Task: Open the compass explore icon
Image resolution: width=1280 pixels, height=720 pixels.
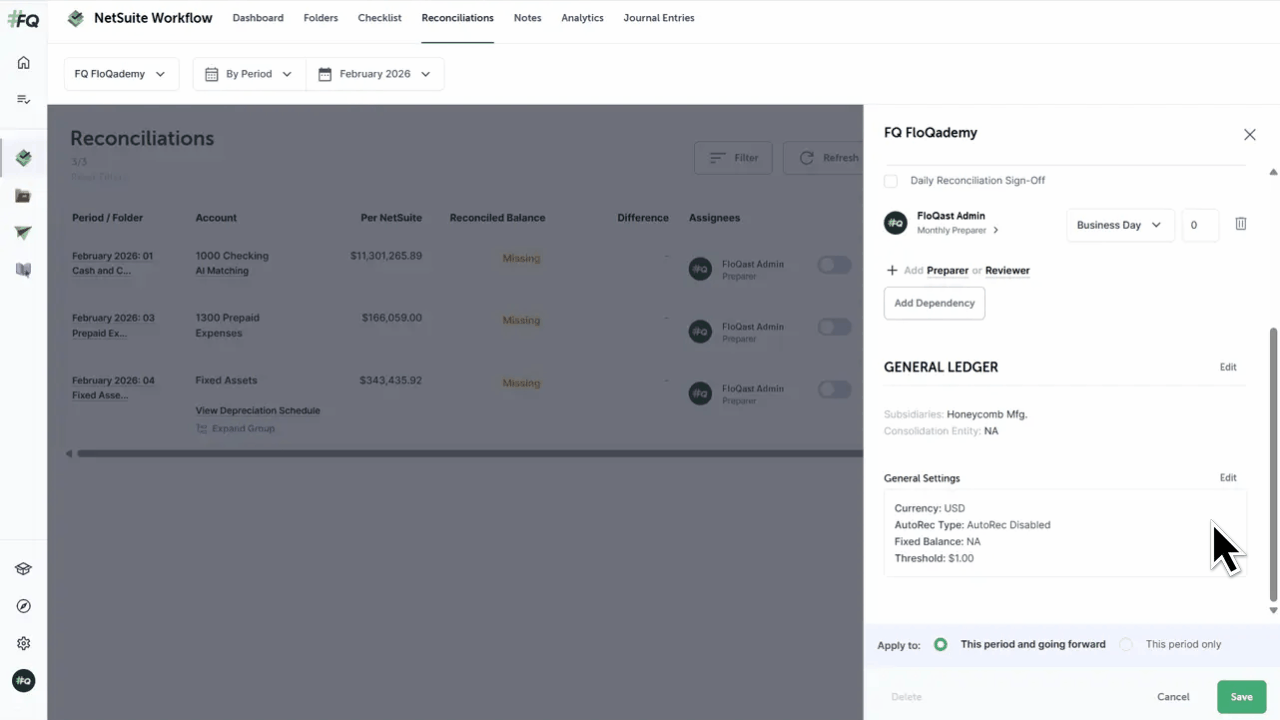Action: [23, 606]
